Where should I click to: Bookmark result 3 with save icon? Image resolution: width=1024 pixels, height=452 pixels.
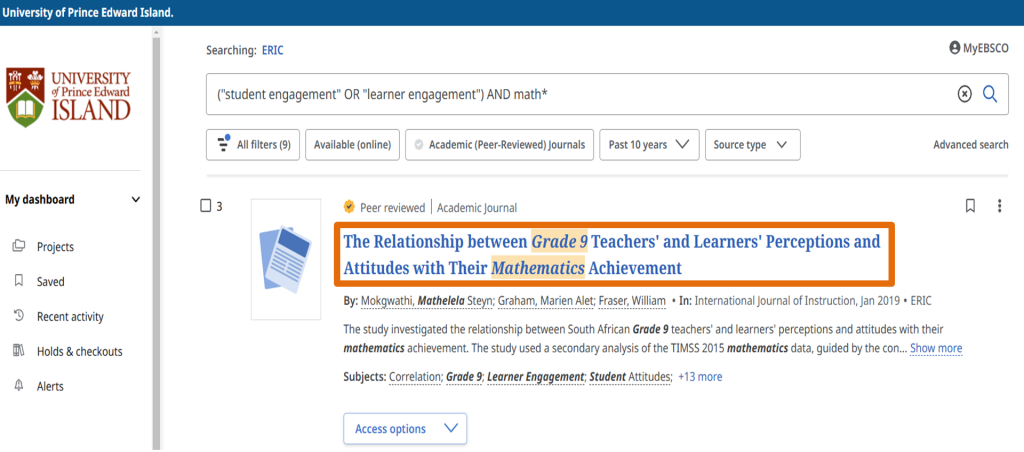[969, 206]
